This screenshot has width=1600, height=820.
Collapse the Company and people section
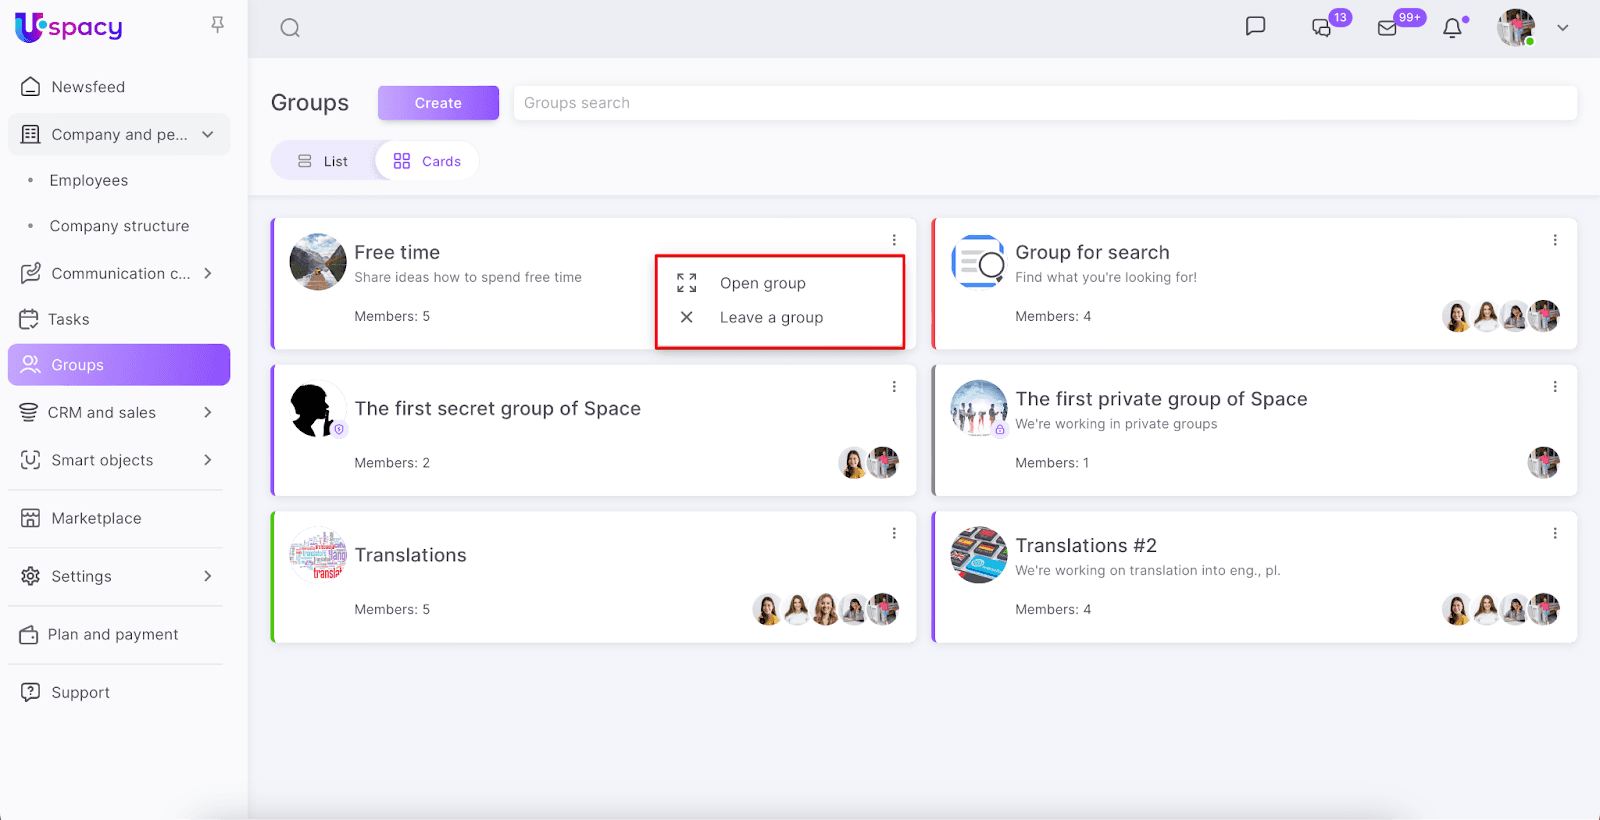click(x=208, y=134)
